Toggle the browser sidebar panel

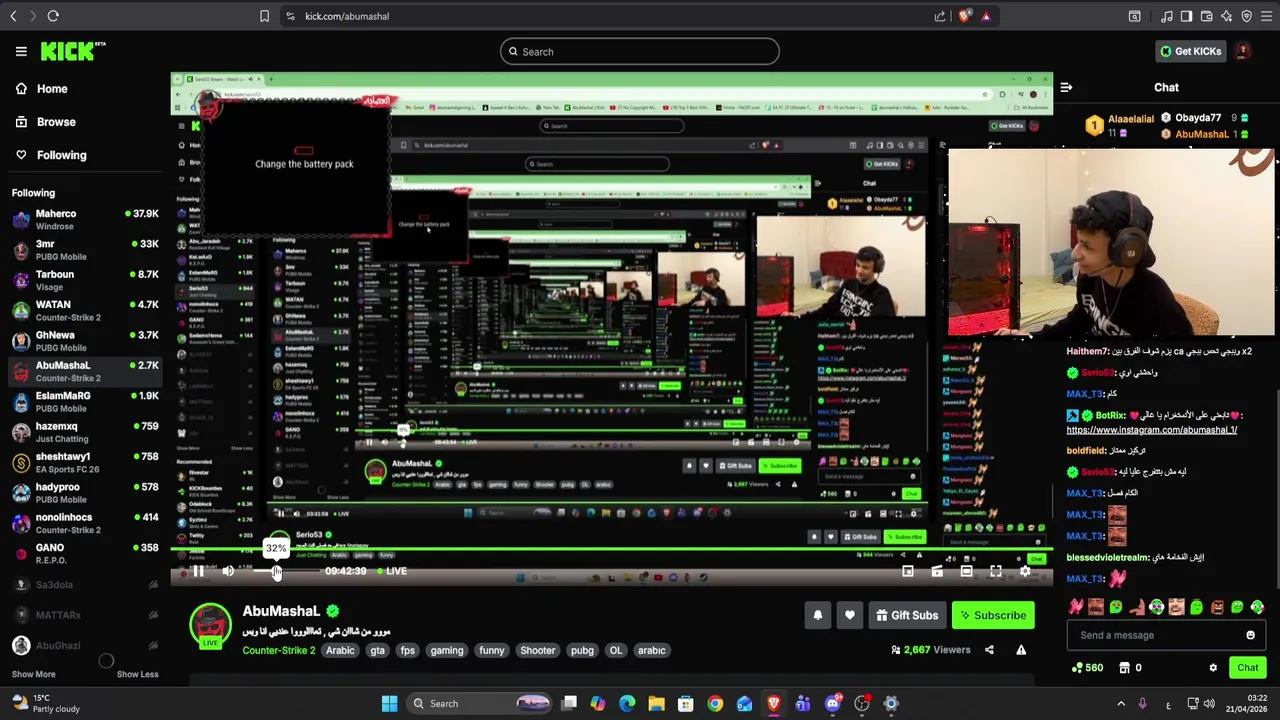[1186, 16]
